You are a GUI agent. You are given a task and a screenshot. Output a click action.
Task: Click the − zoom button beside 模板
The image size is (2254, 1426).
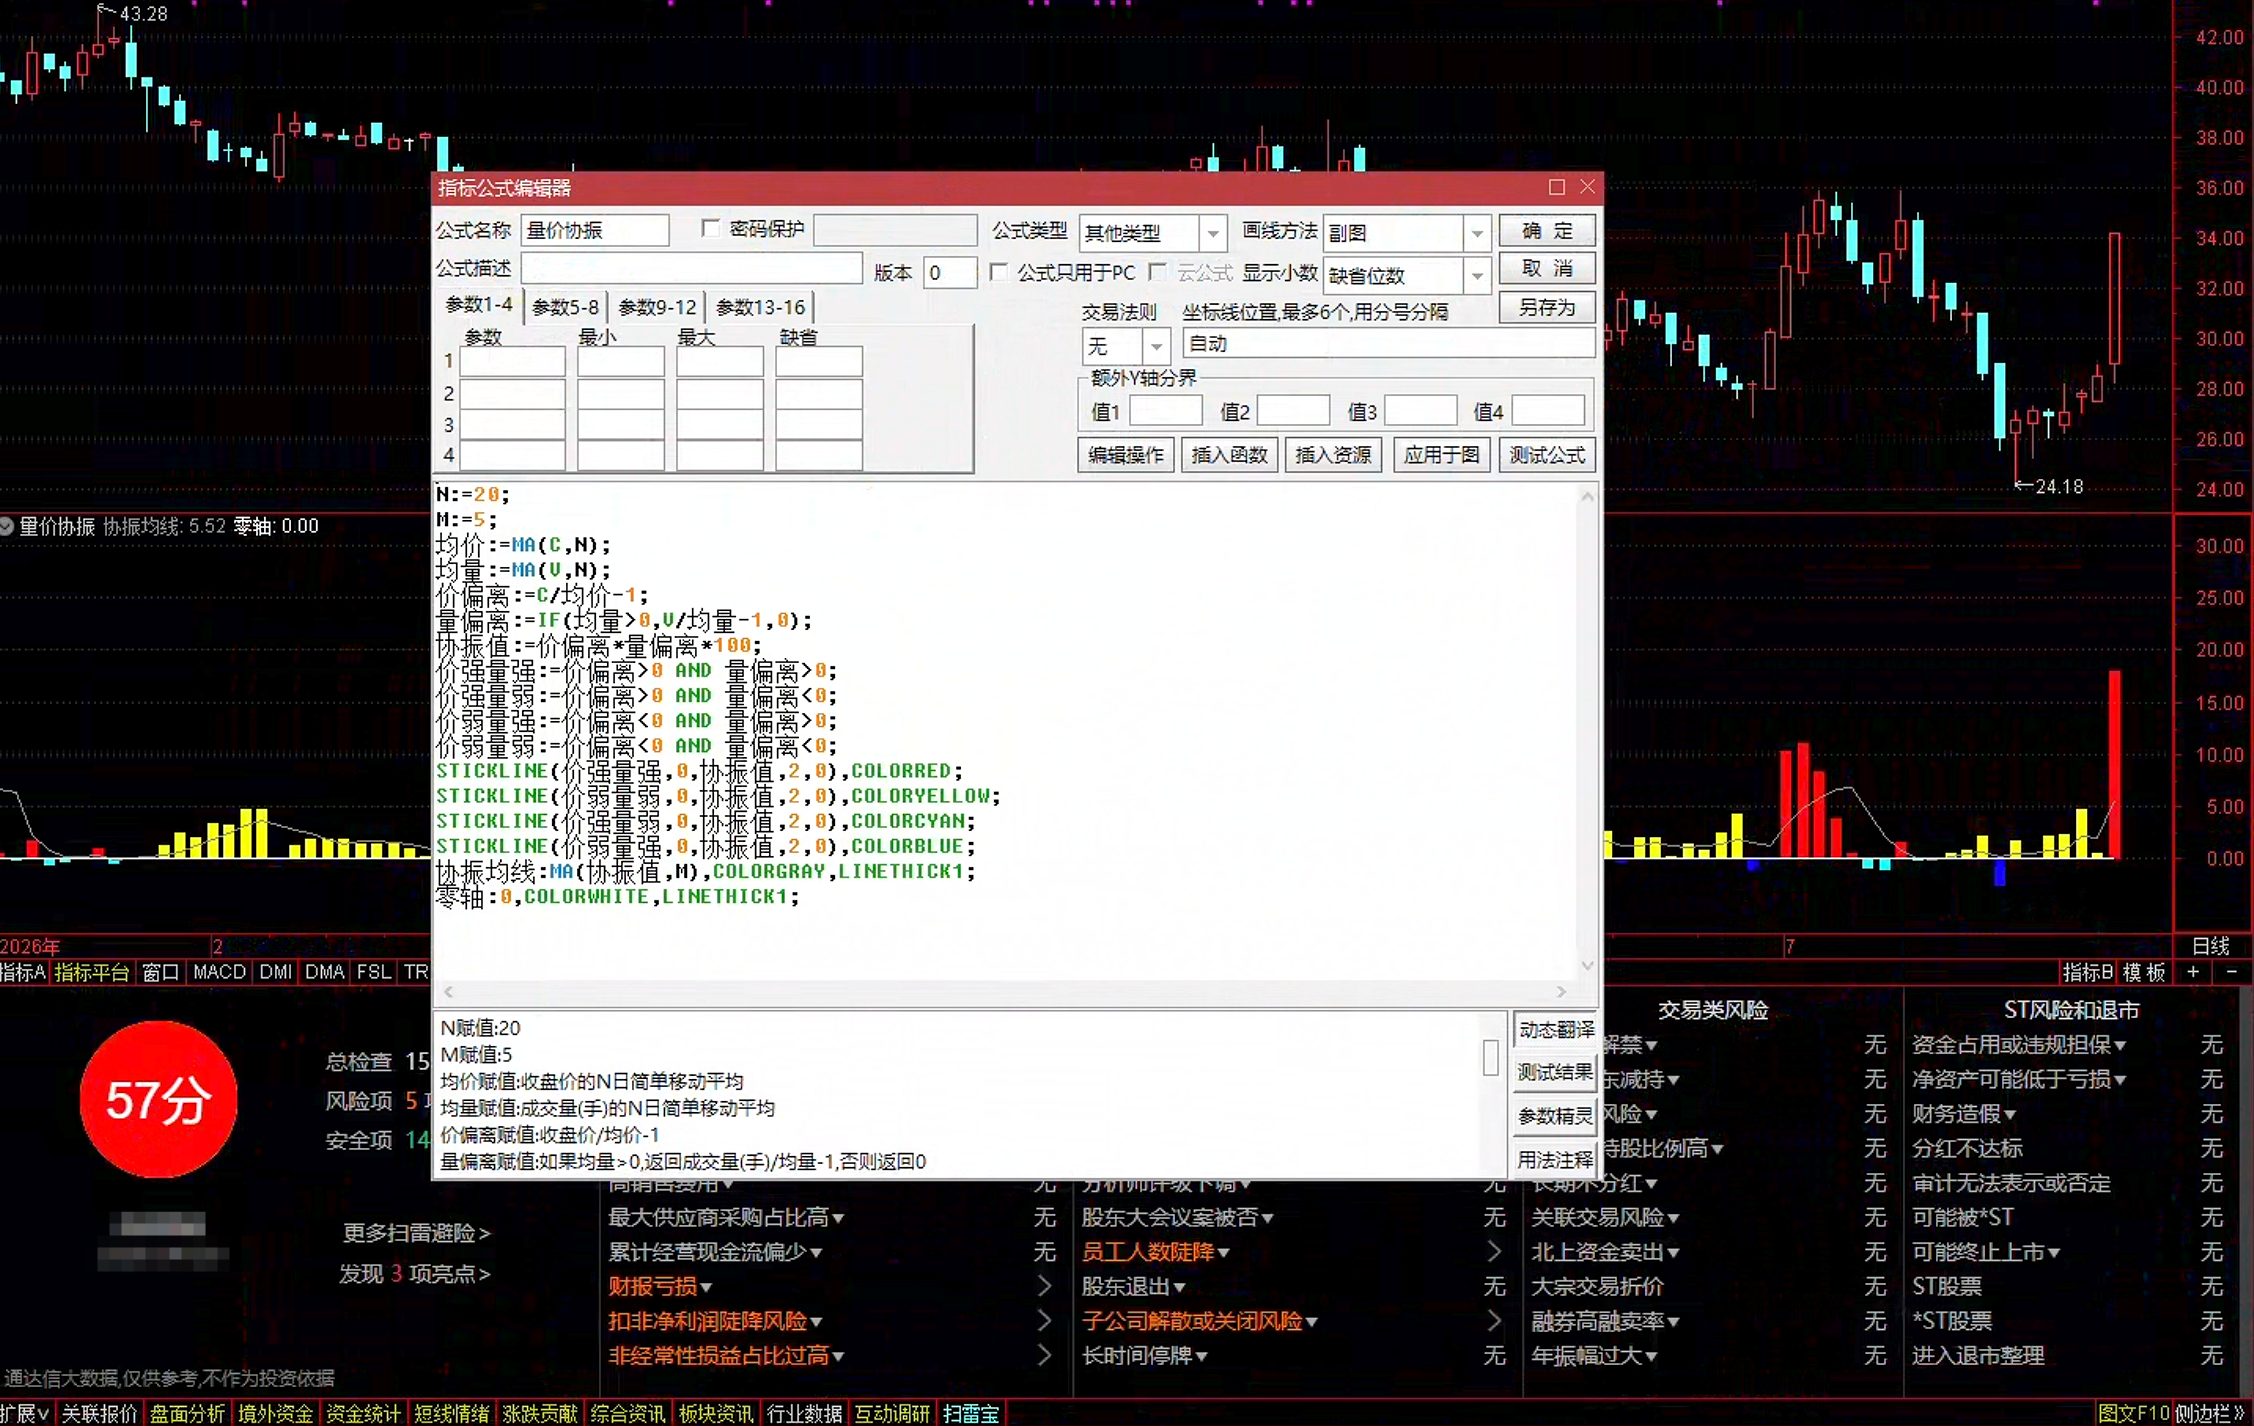coord(2232,972)
